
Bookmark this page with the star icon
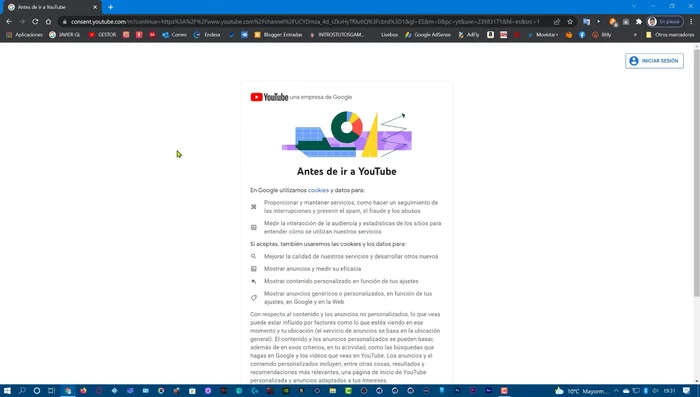(570, 21)
